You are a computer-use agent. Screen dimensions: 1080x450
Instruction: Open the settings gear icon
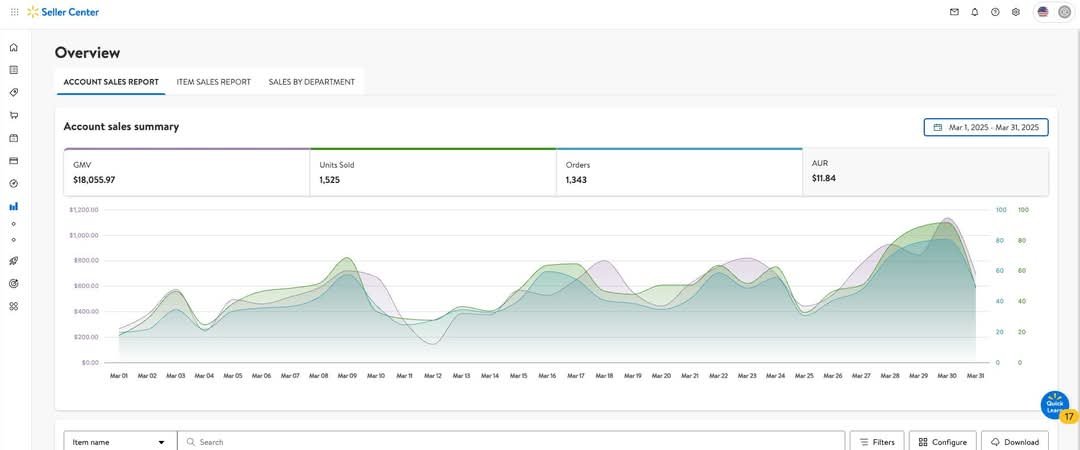1015,12
